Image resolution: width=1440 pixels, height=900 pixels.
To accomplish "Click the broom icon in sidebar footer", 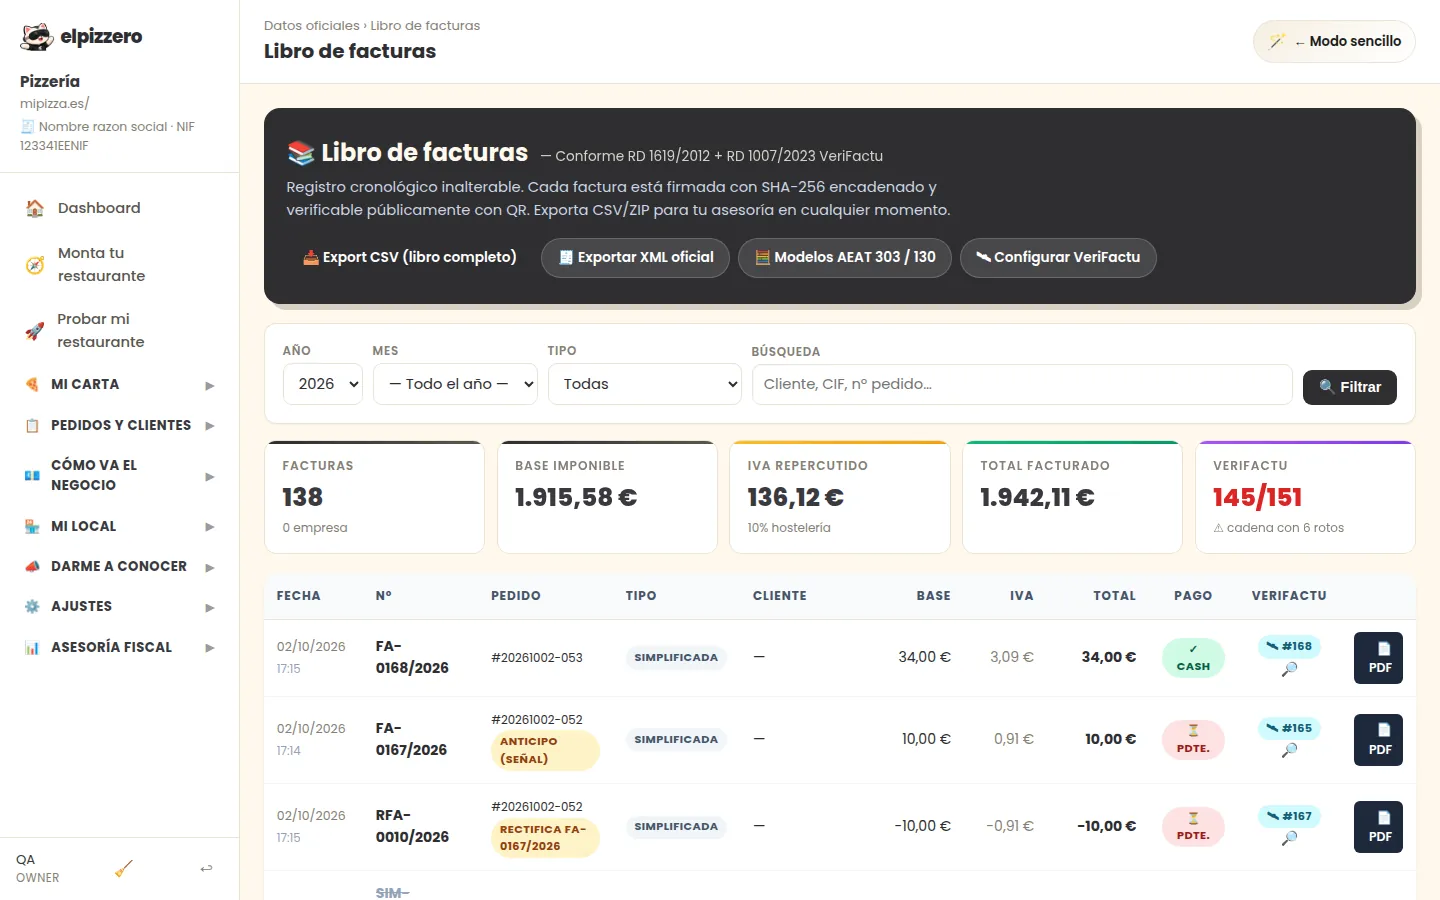I will tap(124, 868).
